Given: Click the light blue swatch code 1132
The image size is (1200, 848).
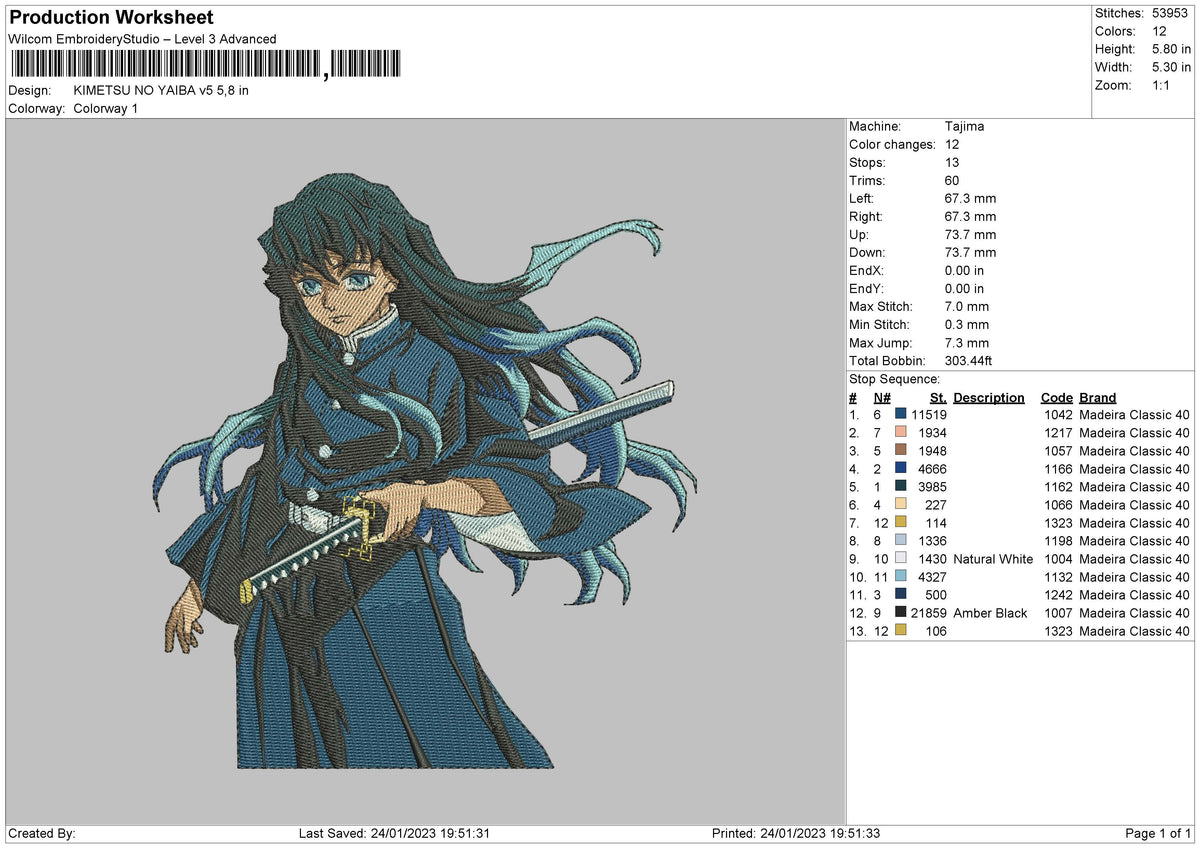Looking at the screenshot, I should [x=901, y=576].
